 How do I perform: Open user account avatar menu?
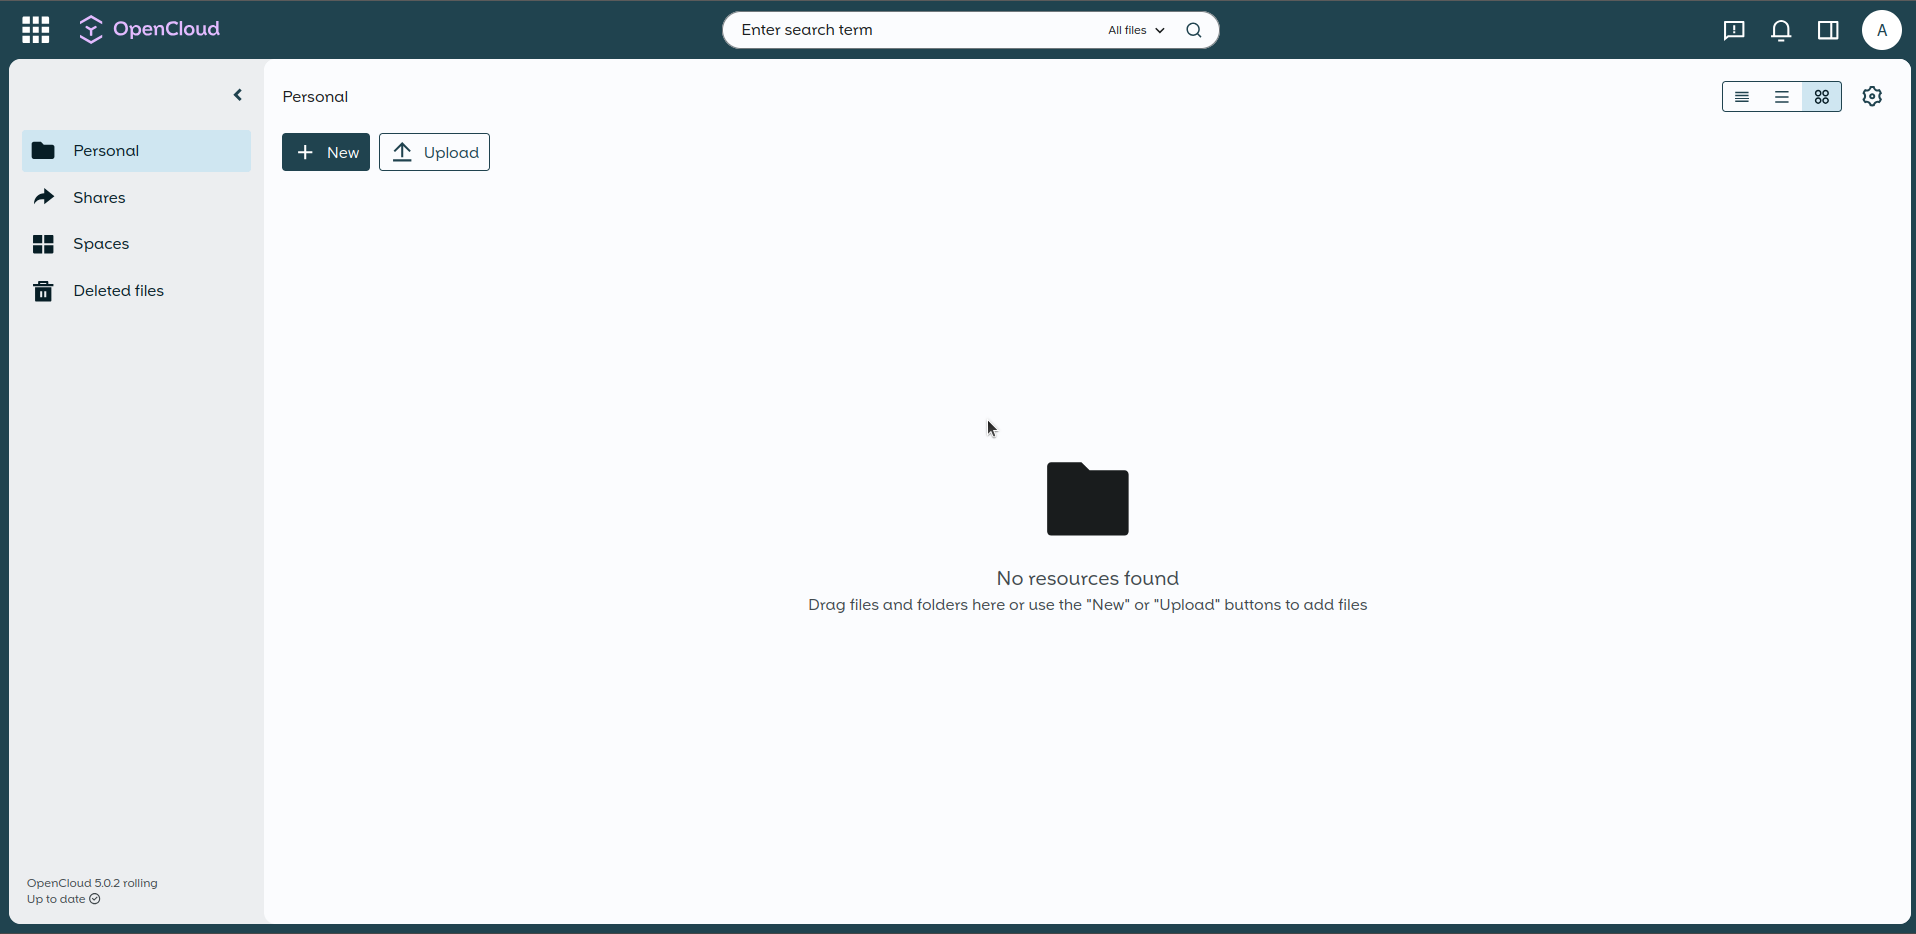click(x=1881, y=30)
